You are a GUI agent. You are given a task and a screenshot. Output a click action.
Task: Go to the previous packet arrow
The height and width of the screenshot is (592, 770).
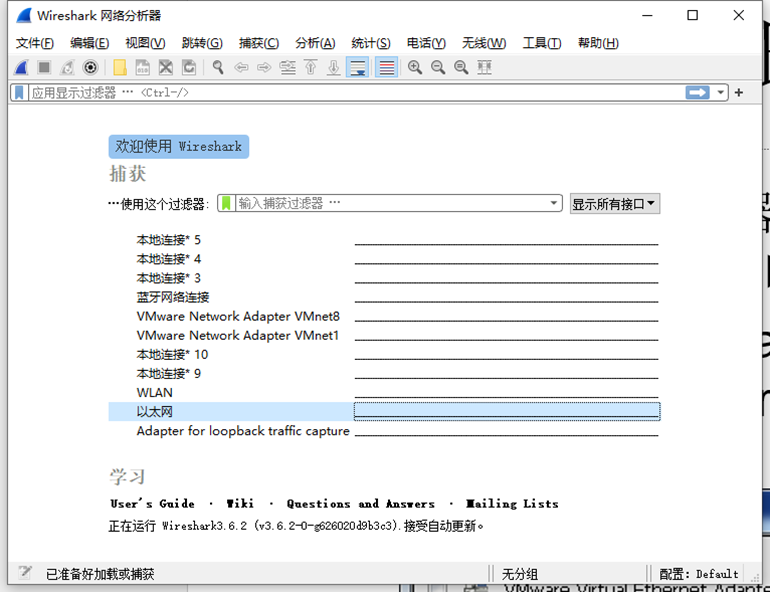pos(241,67)
